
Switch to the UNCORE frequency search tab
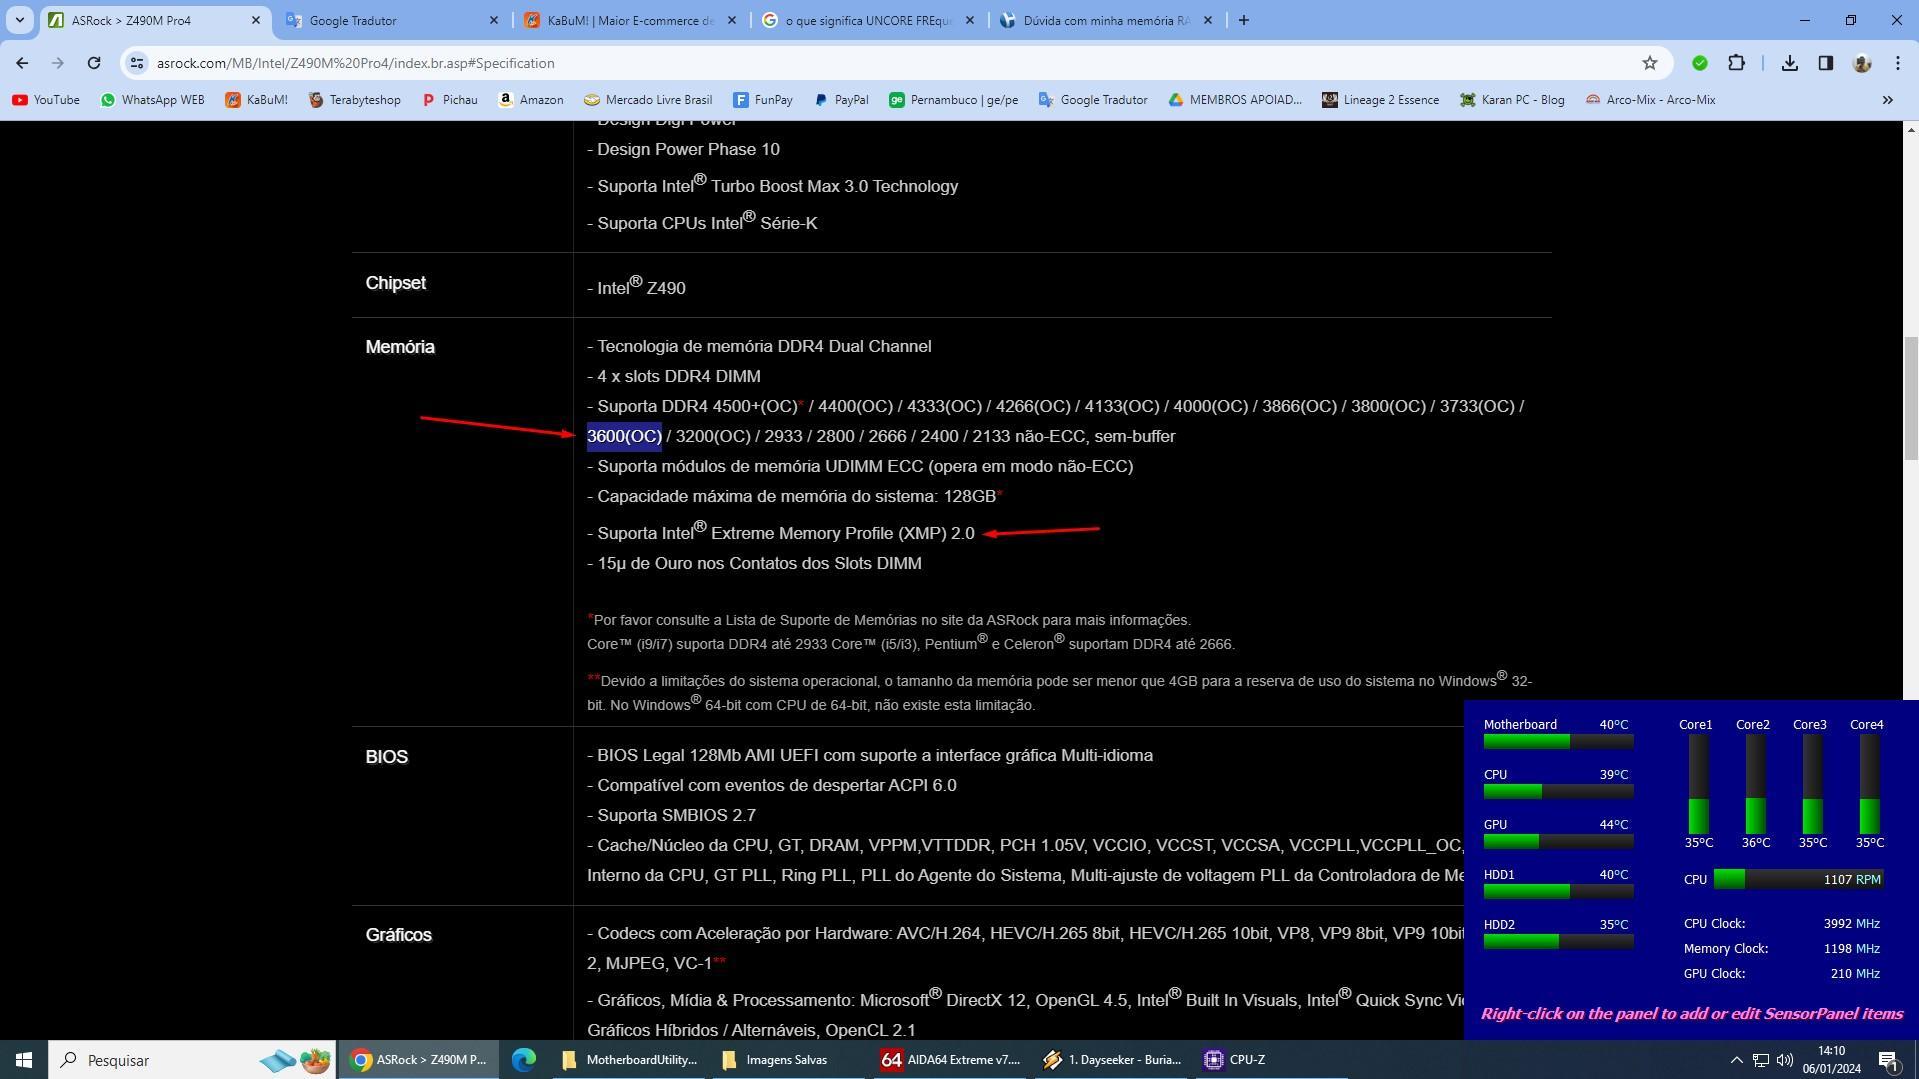tap(868, 20)
